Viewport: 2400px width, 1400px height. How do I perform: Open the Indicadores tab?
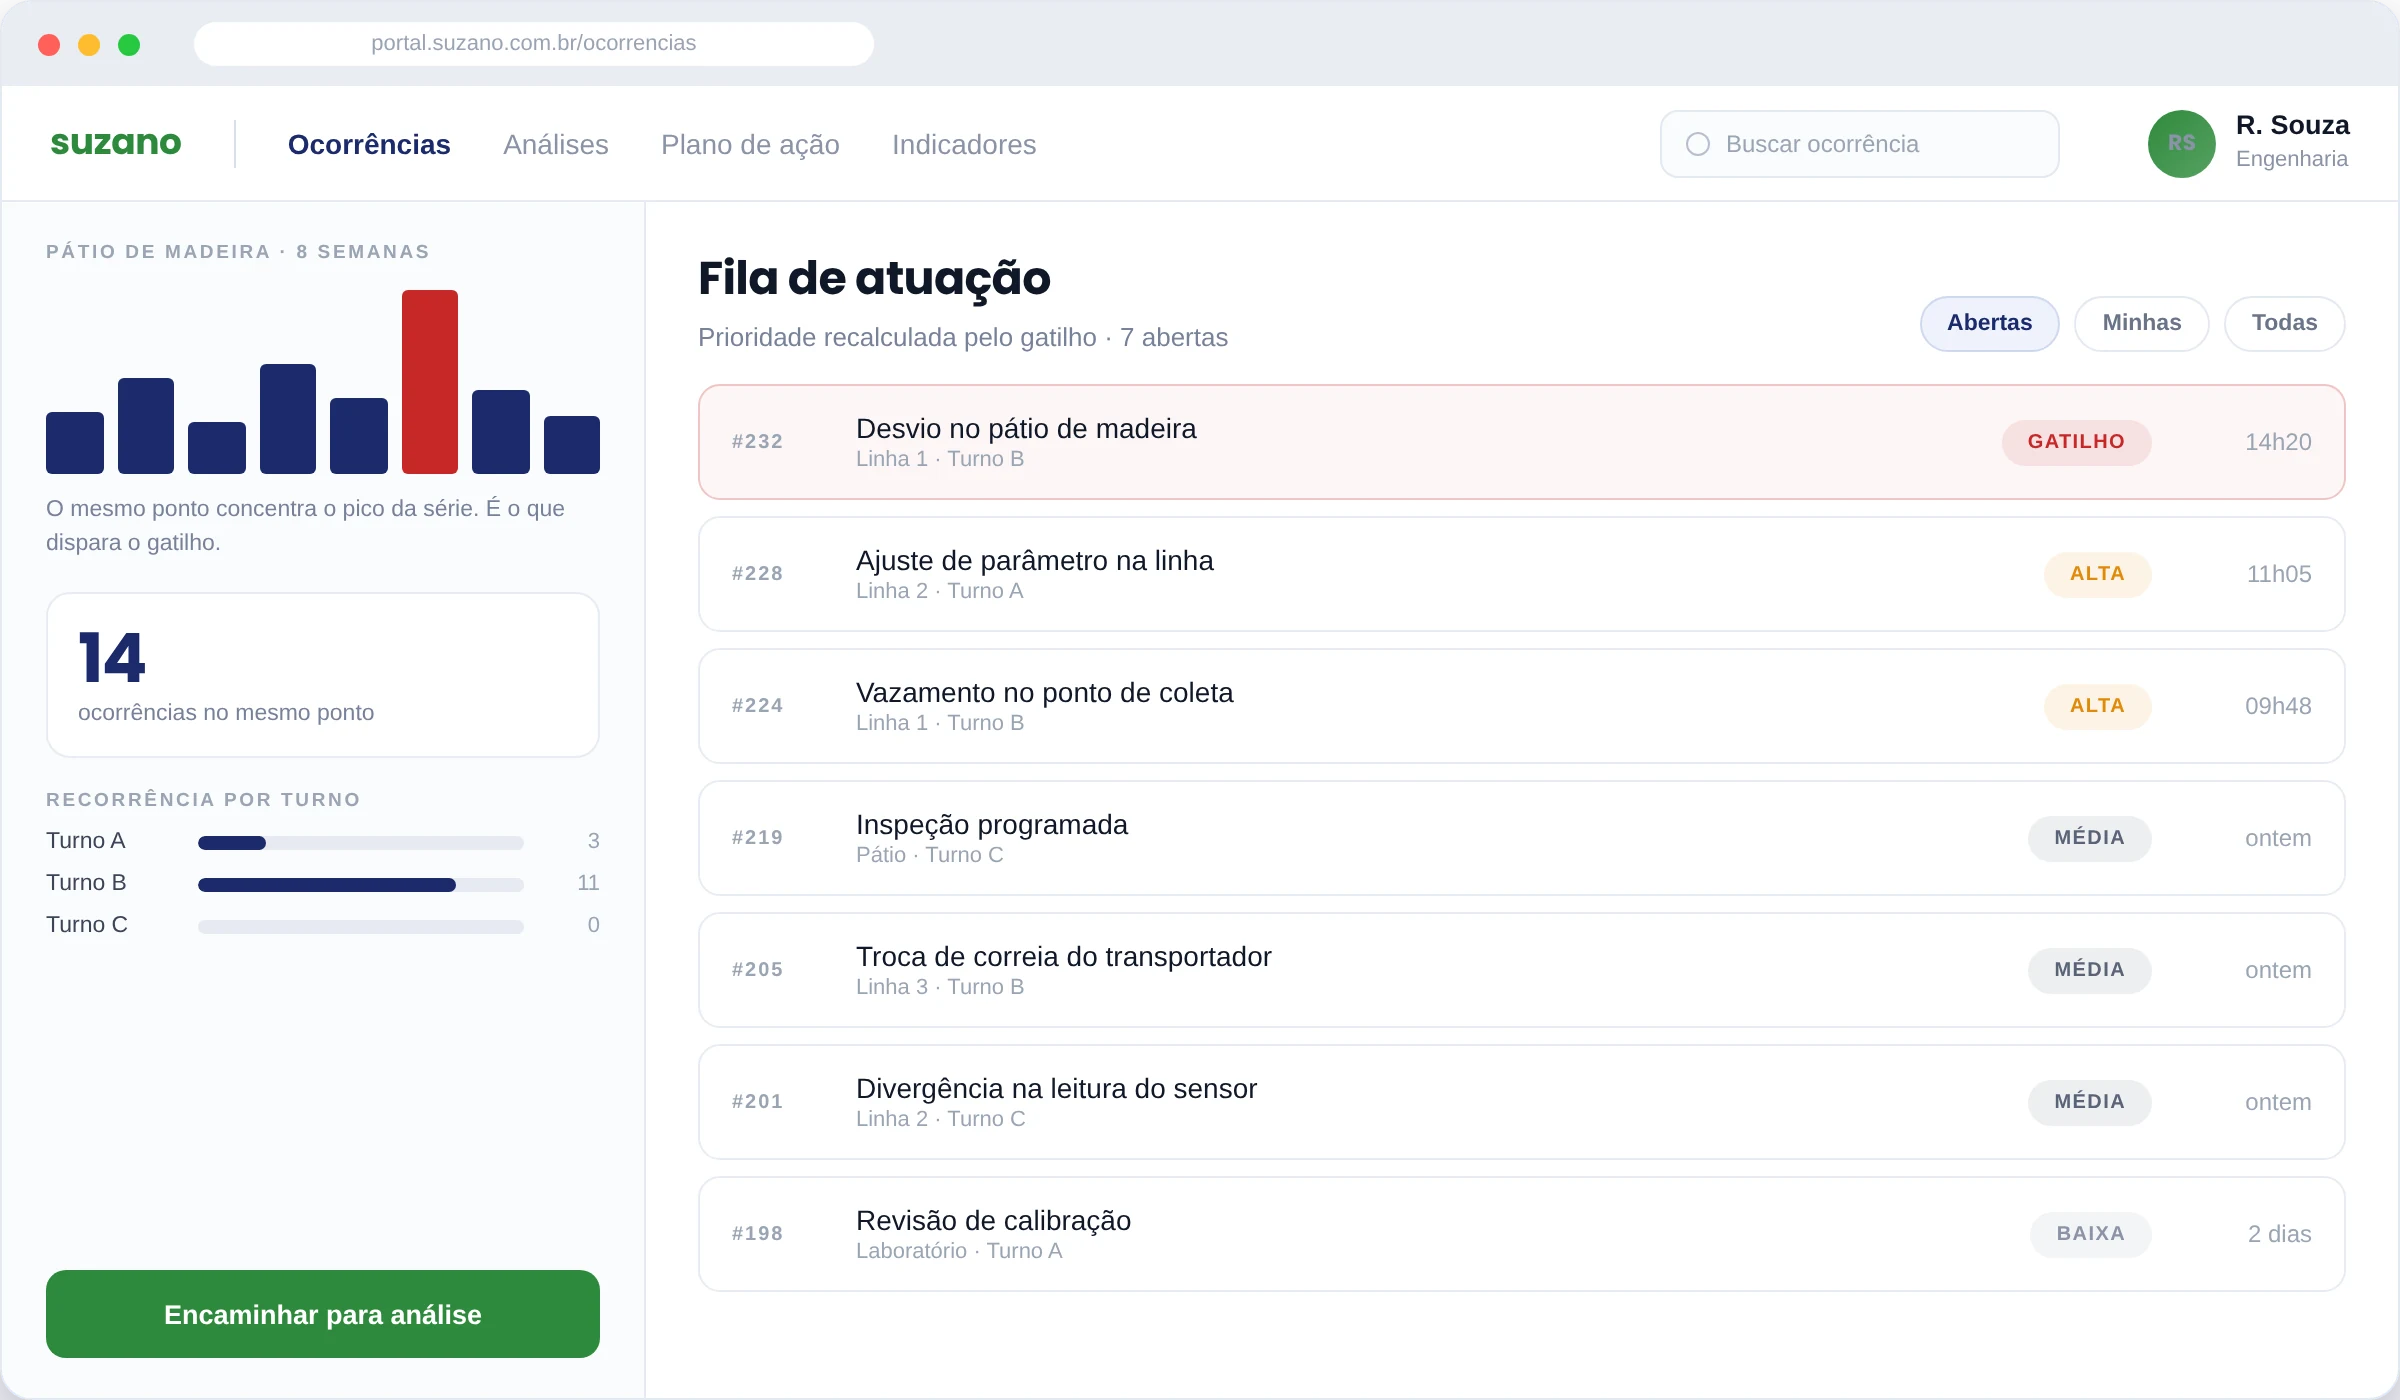964,144
